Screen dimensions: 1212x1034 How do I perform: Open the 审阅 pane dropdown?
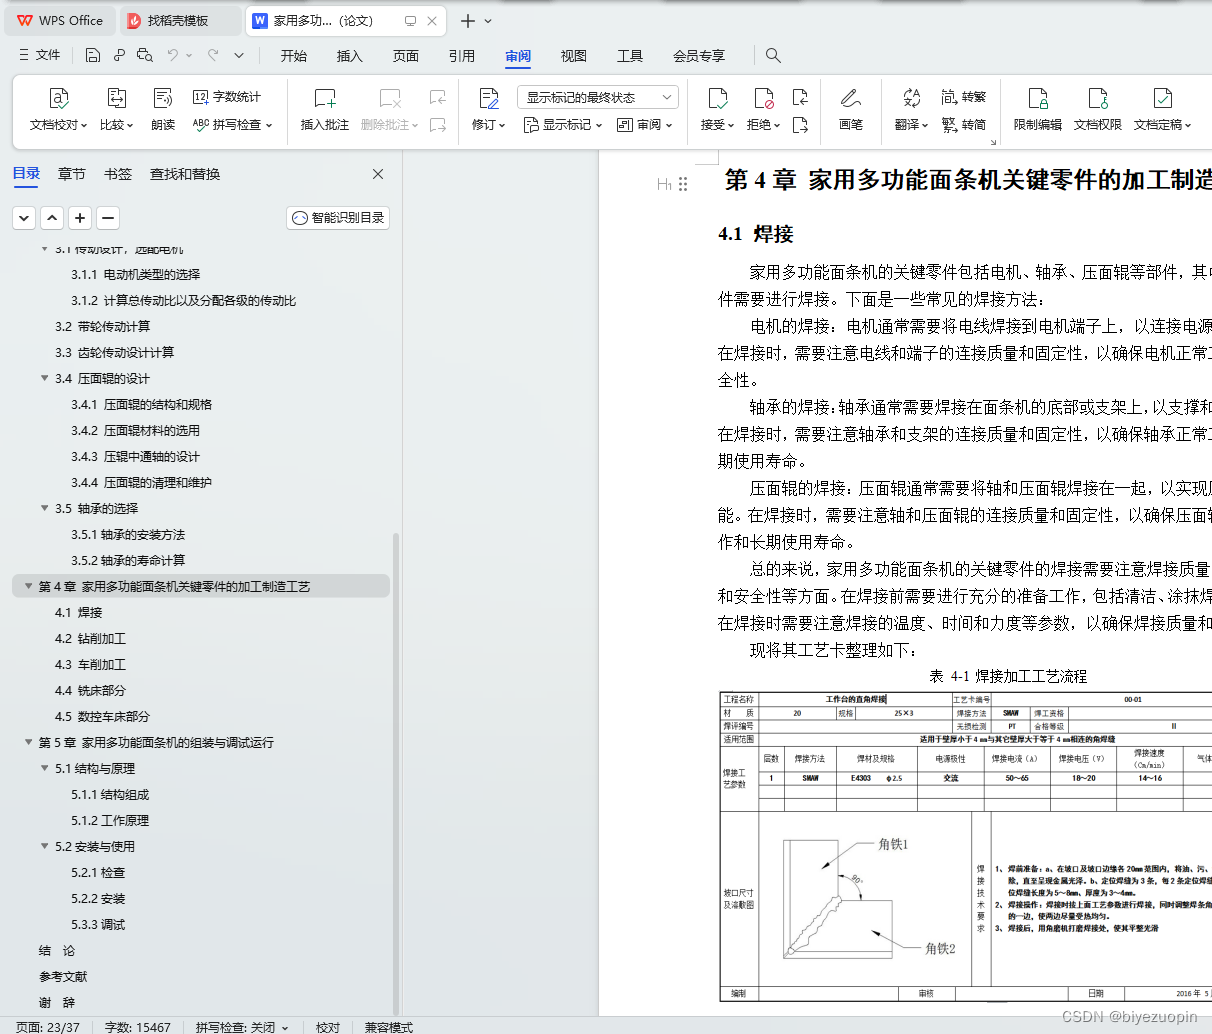coord(644,125)
